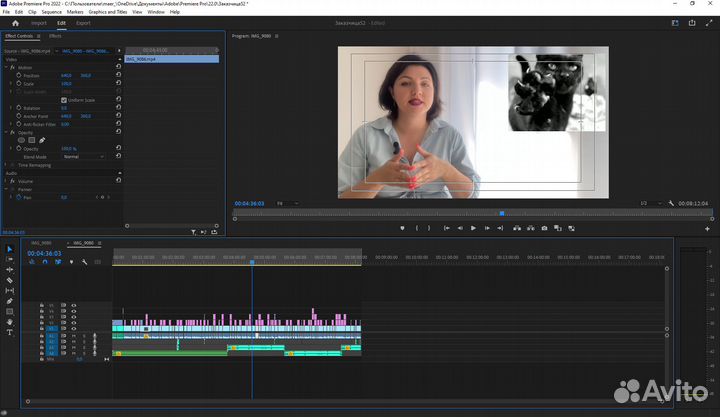Open Graphics and Titles menu
Screen dimensions: 720x417
coord(108,12)
